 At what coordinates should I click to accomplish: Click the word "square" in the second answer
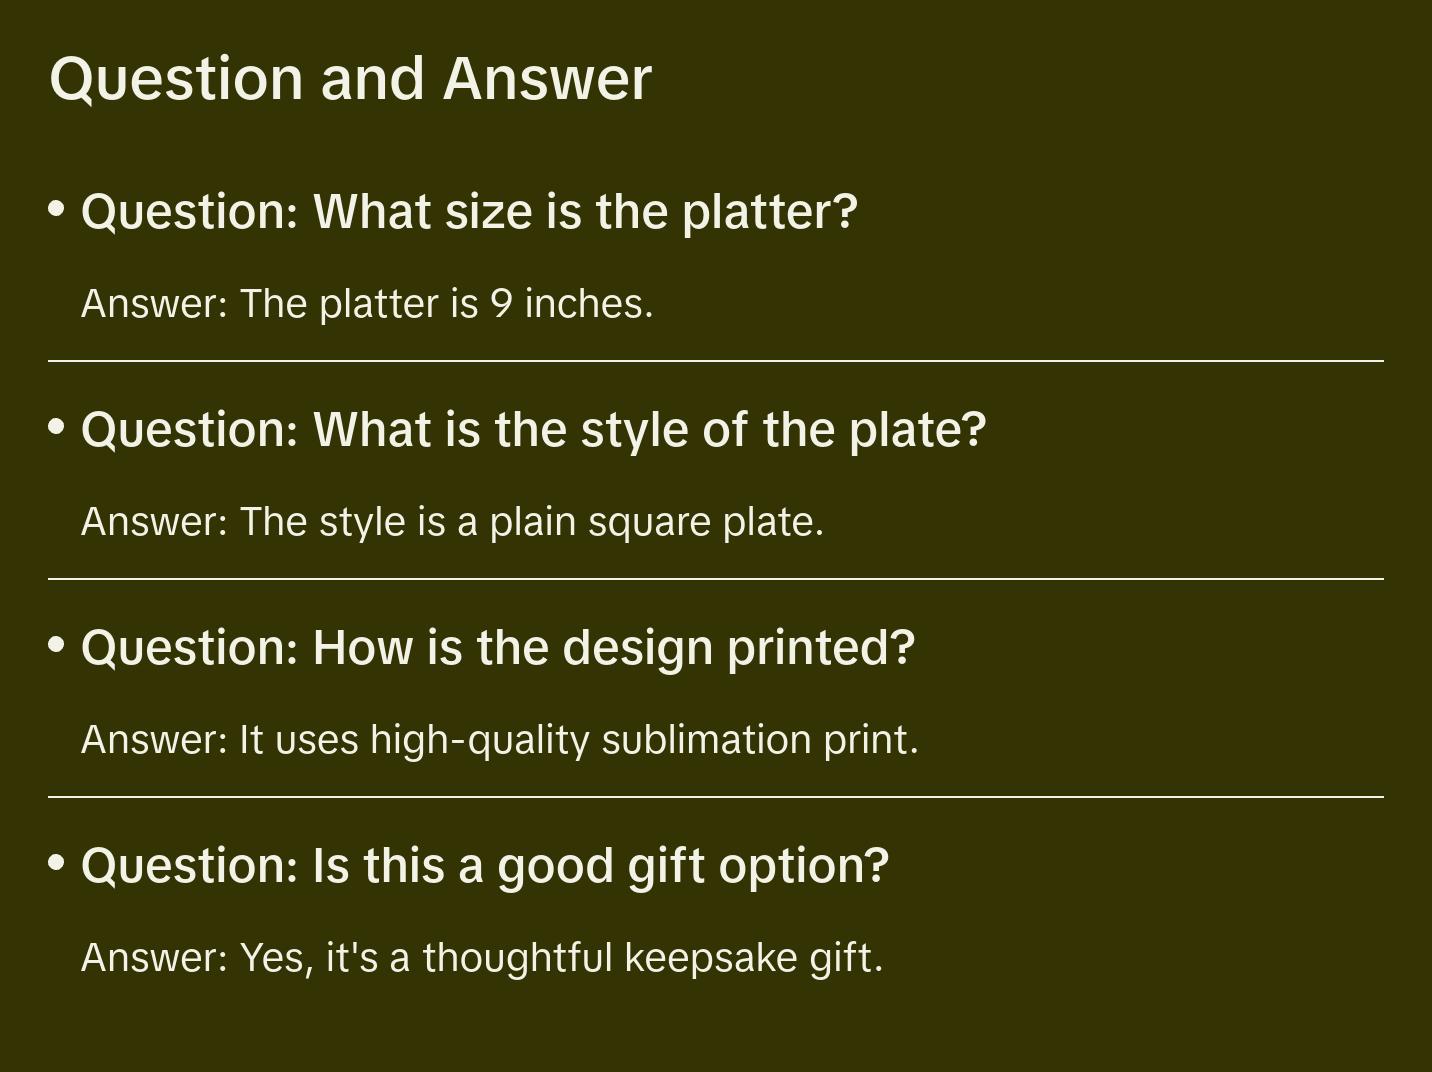pyautogui.click(x=649, y=522)
